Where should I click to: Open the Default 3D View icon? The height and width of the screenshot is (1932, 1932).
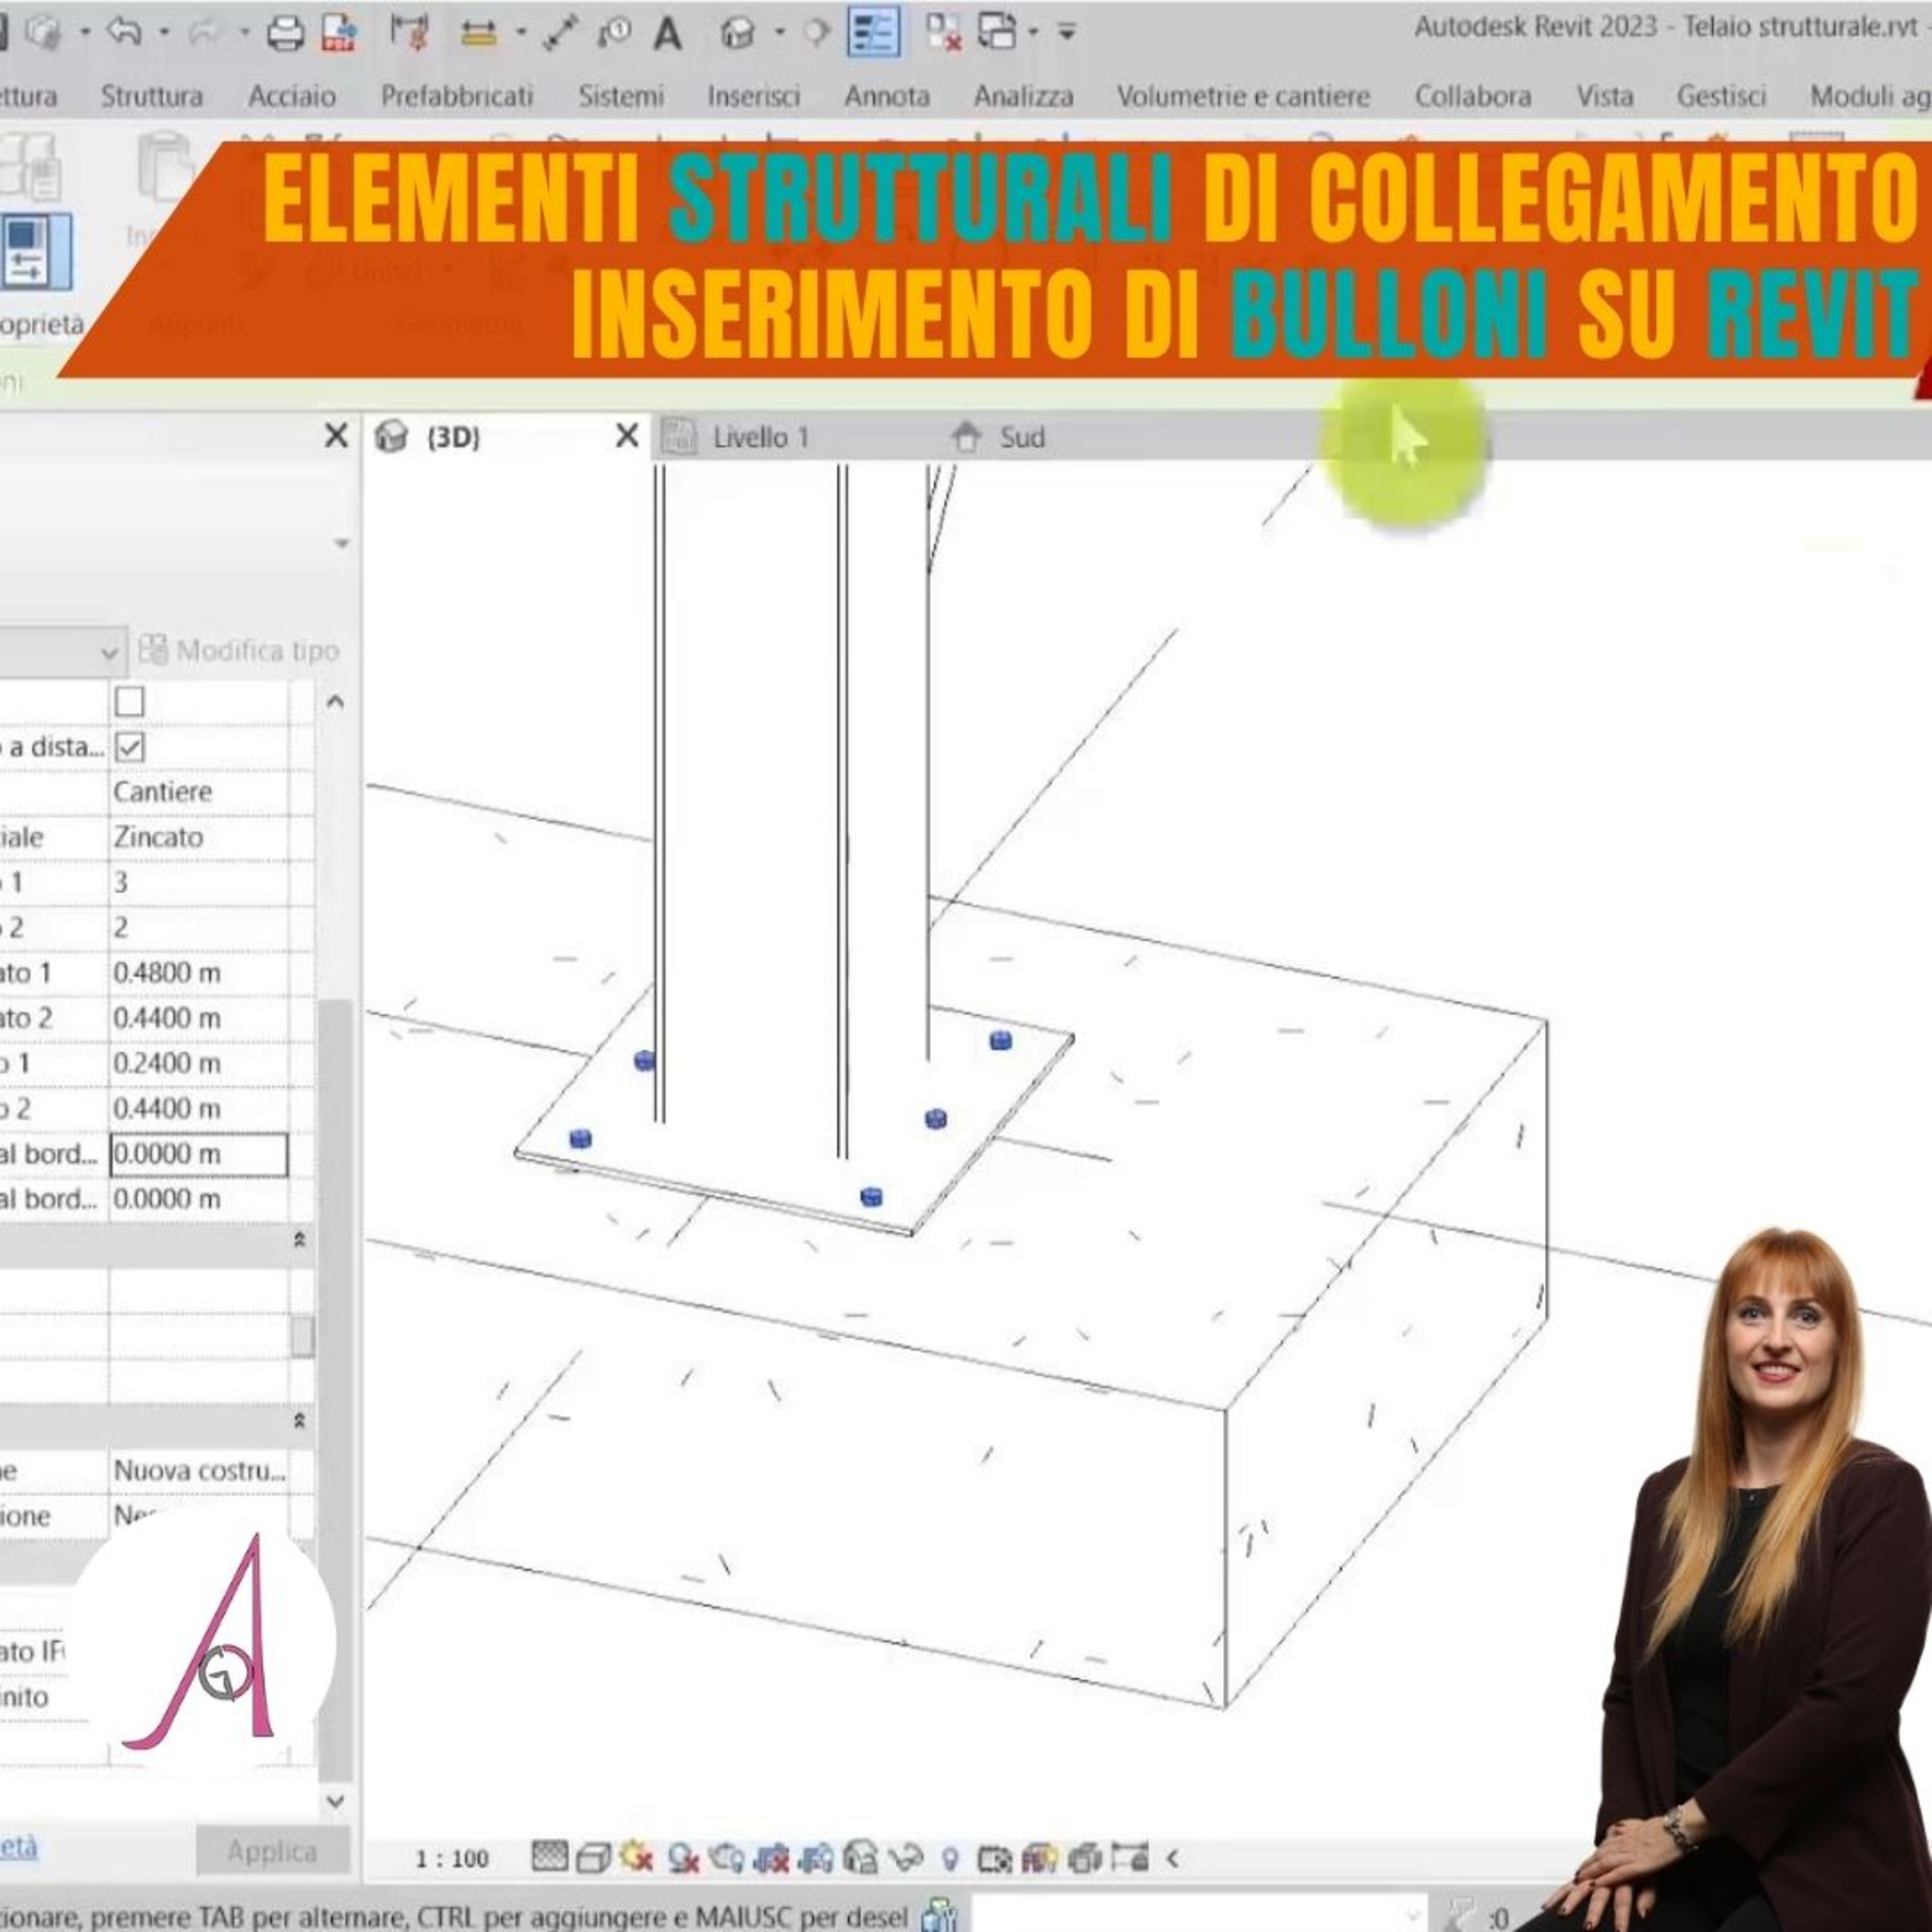(737, 33)
